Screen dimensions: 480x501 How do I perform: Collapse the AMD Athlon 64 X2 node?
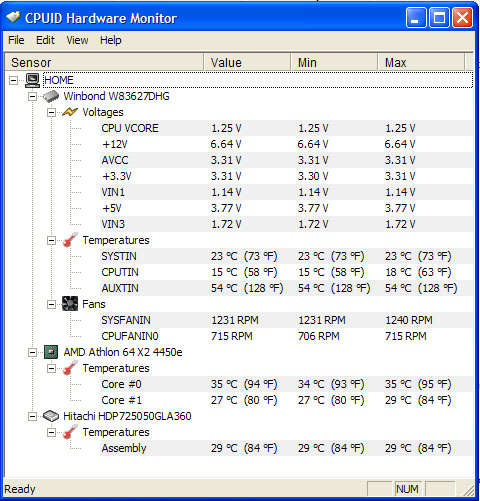(32, 352)
